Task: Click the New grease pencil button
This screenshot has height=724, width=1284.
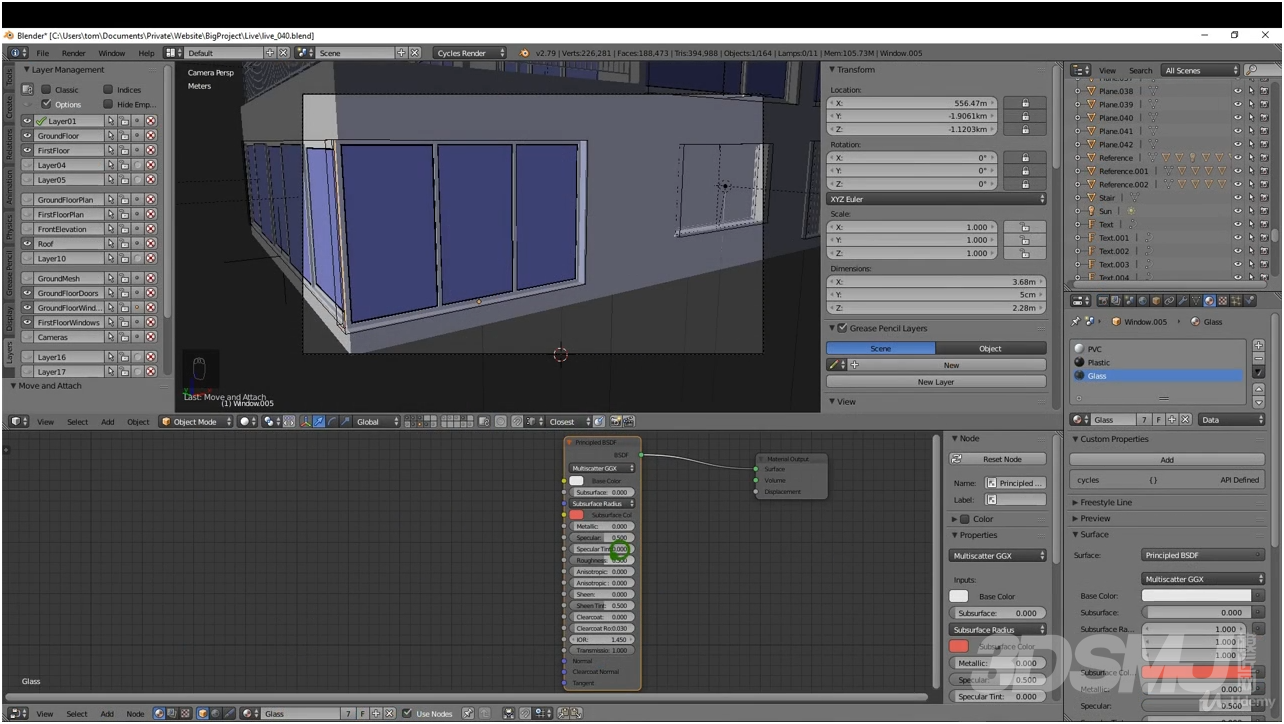Action: point(950,365)
